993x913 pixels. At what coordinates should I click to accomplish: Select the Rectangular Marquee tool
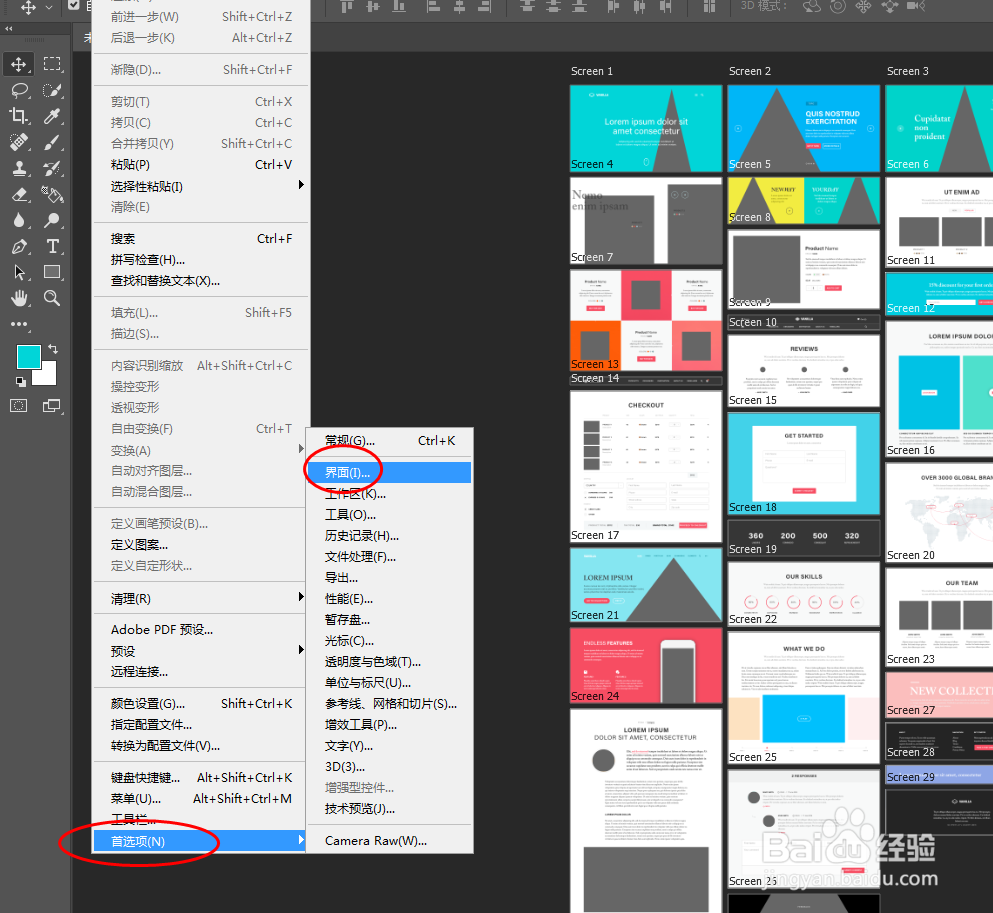click(52, 64)
